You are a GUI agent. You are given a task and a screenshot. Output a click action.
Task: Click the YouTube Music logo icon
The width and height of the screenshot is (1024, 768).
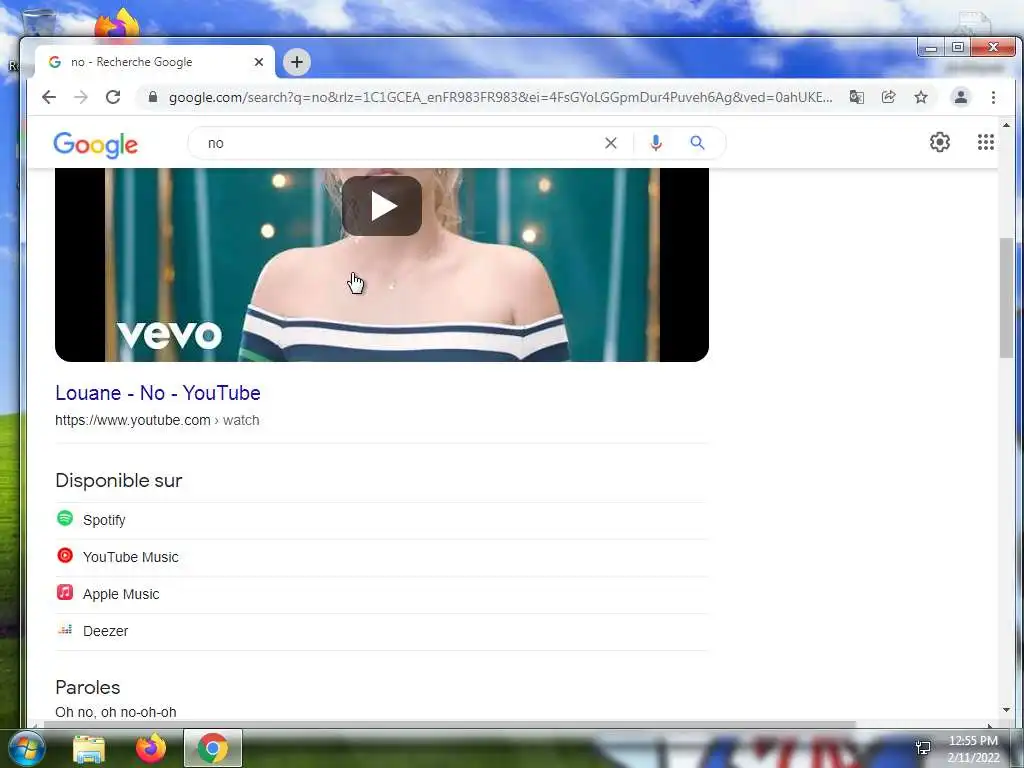[x=65, y=556]
